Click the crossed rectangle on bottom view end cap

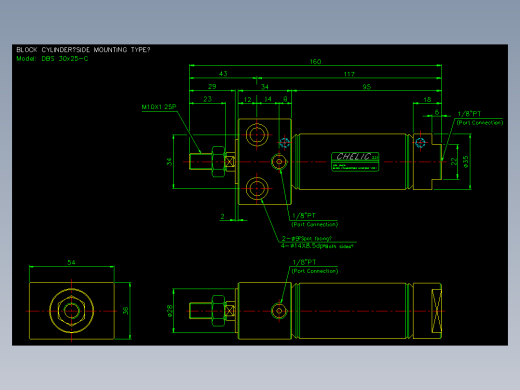click(437, 311)
